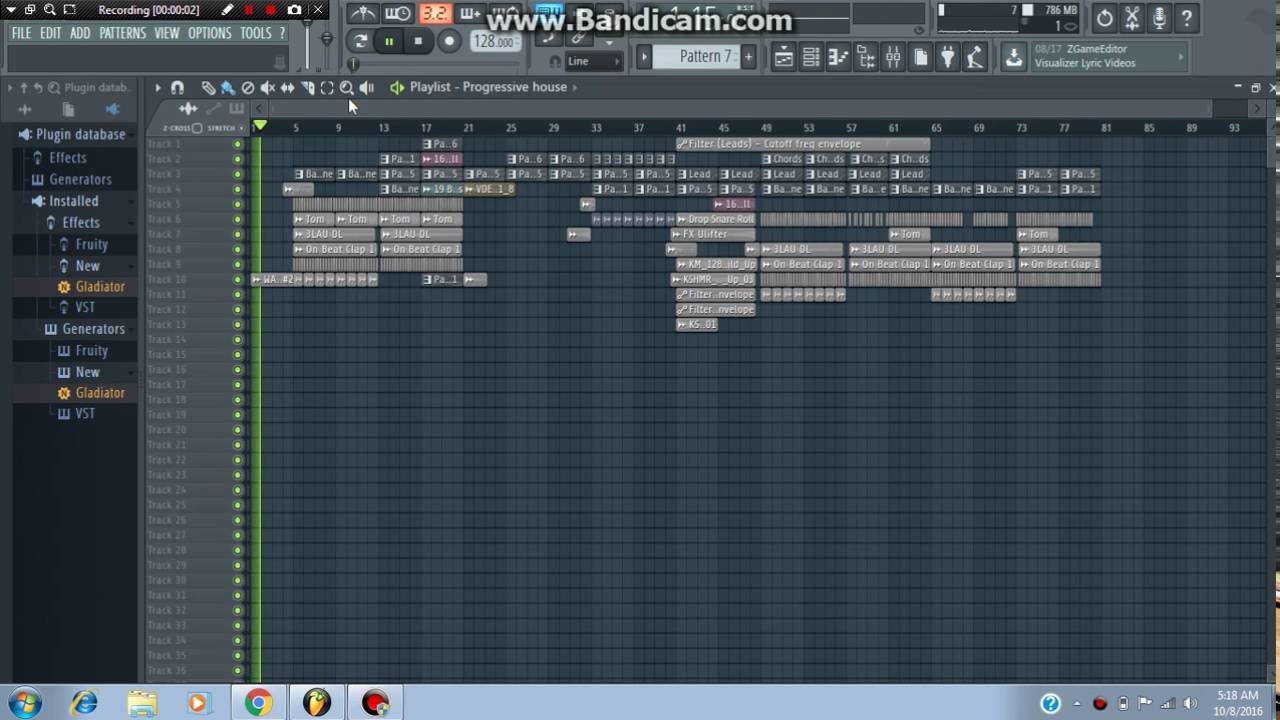1280x720 pixels.
Task: Launch Chrome from the taskbar
Action: (x=258, y=703)
